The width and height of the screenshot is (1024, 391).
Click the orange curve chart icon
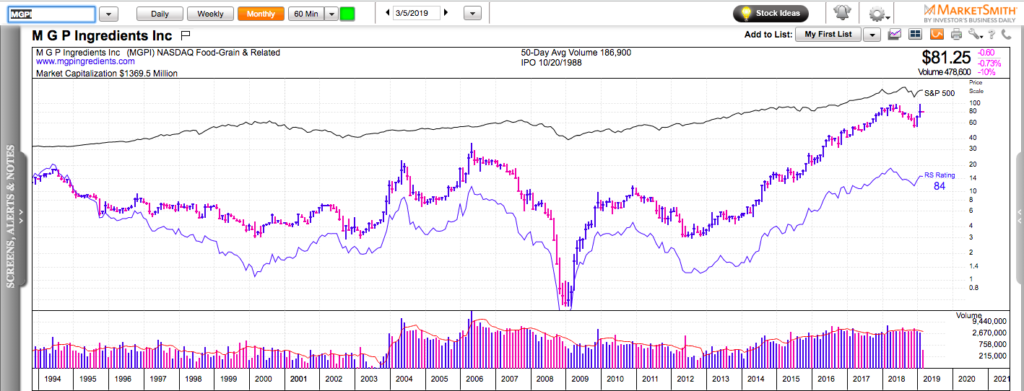(x=937, y=35)
